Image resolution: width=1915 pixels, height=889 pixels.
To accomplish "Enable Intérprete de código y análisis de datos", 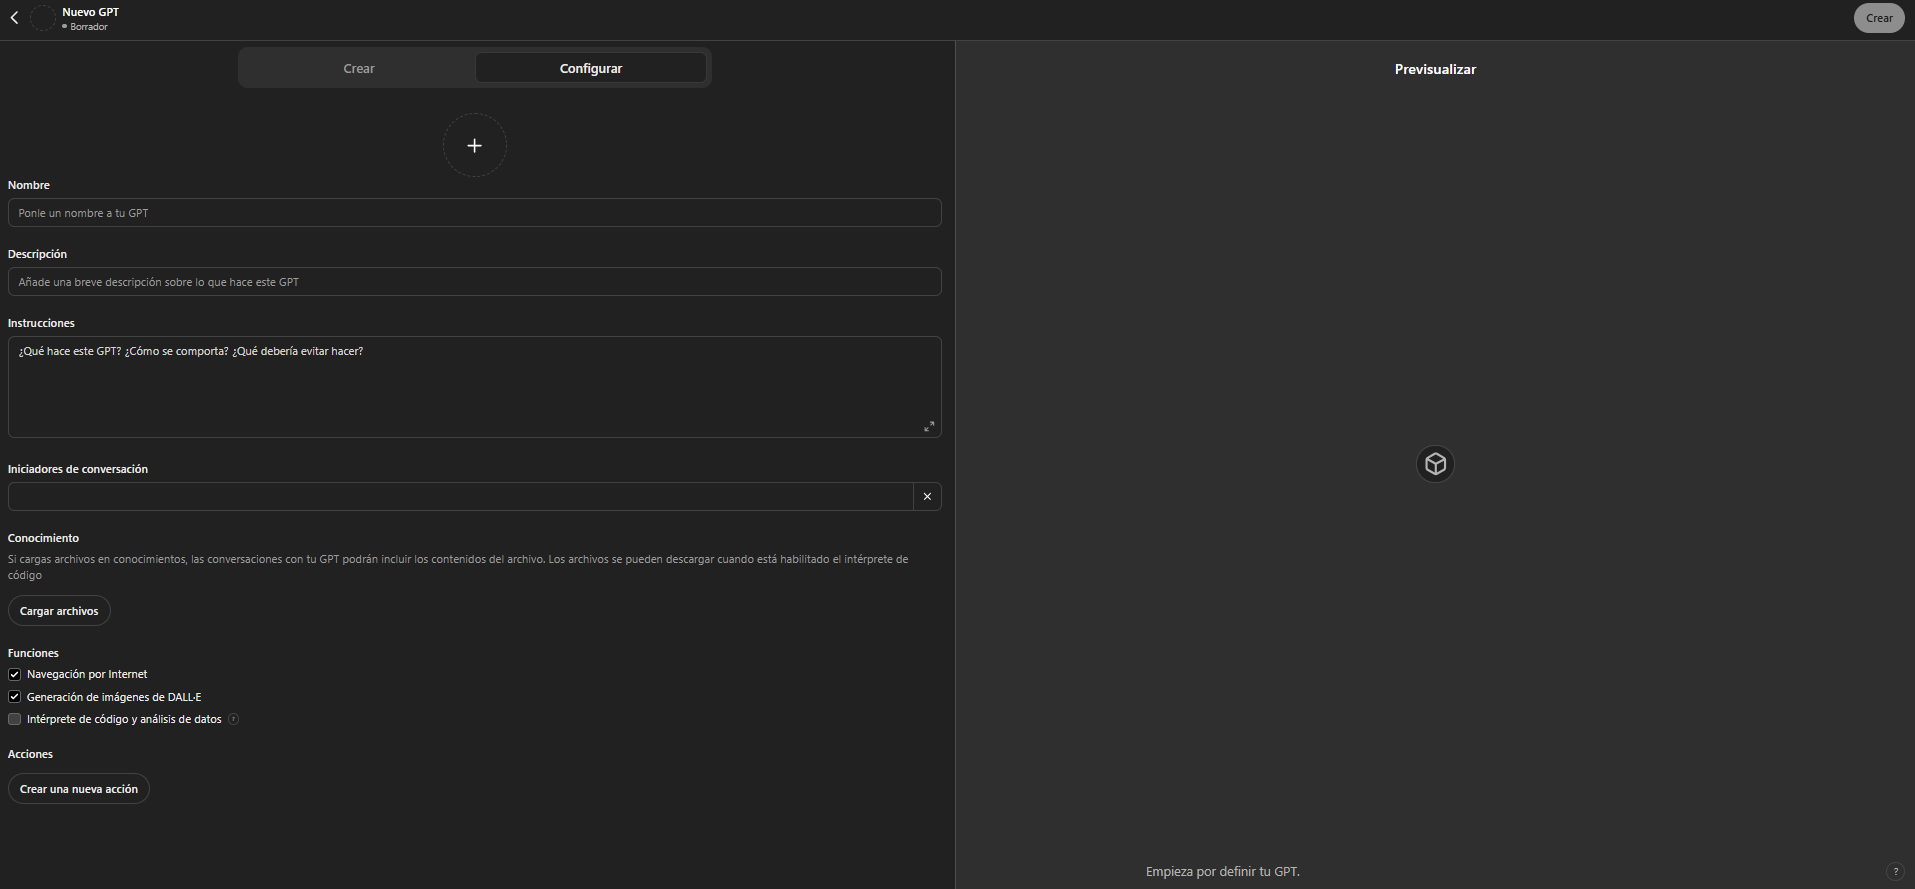I will click(15, 719).
